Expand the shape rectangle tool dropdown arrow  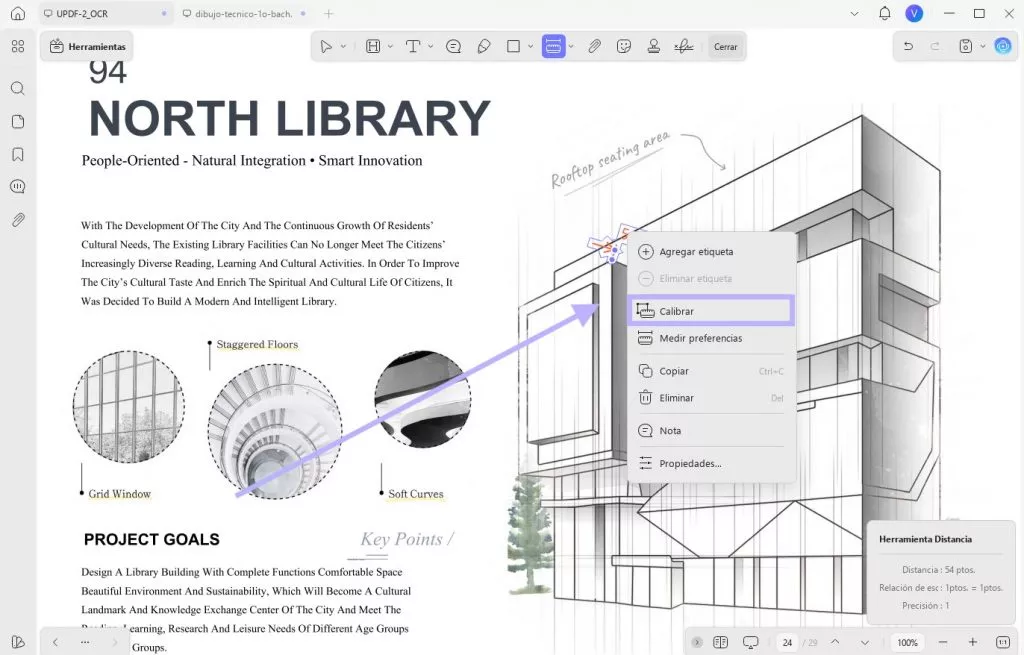(528, 46)
